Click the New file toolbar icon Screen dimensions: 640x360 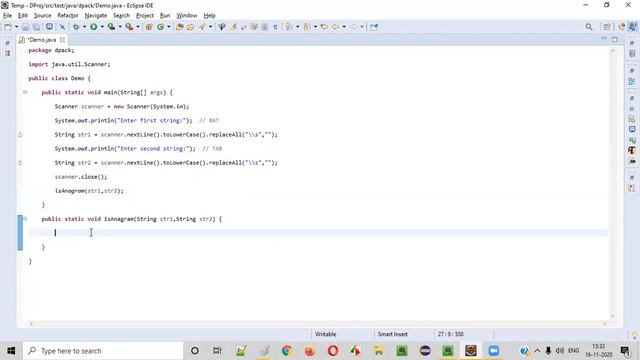click(8, 27)
